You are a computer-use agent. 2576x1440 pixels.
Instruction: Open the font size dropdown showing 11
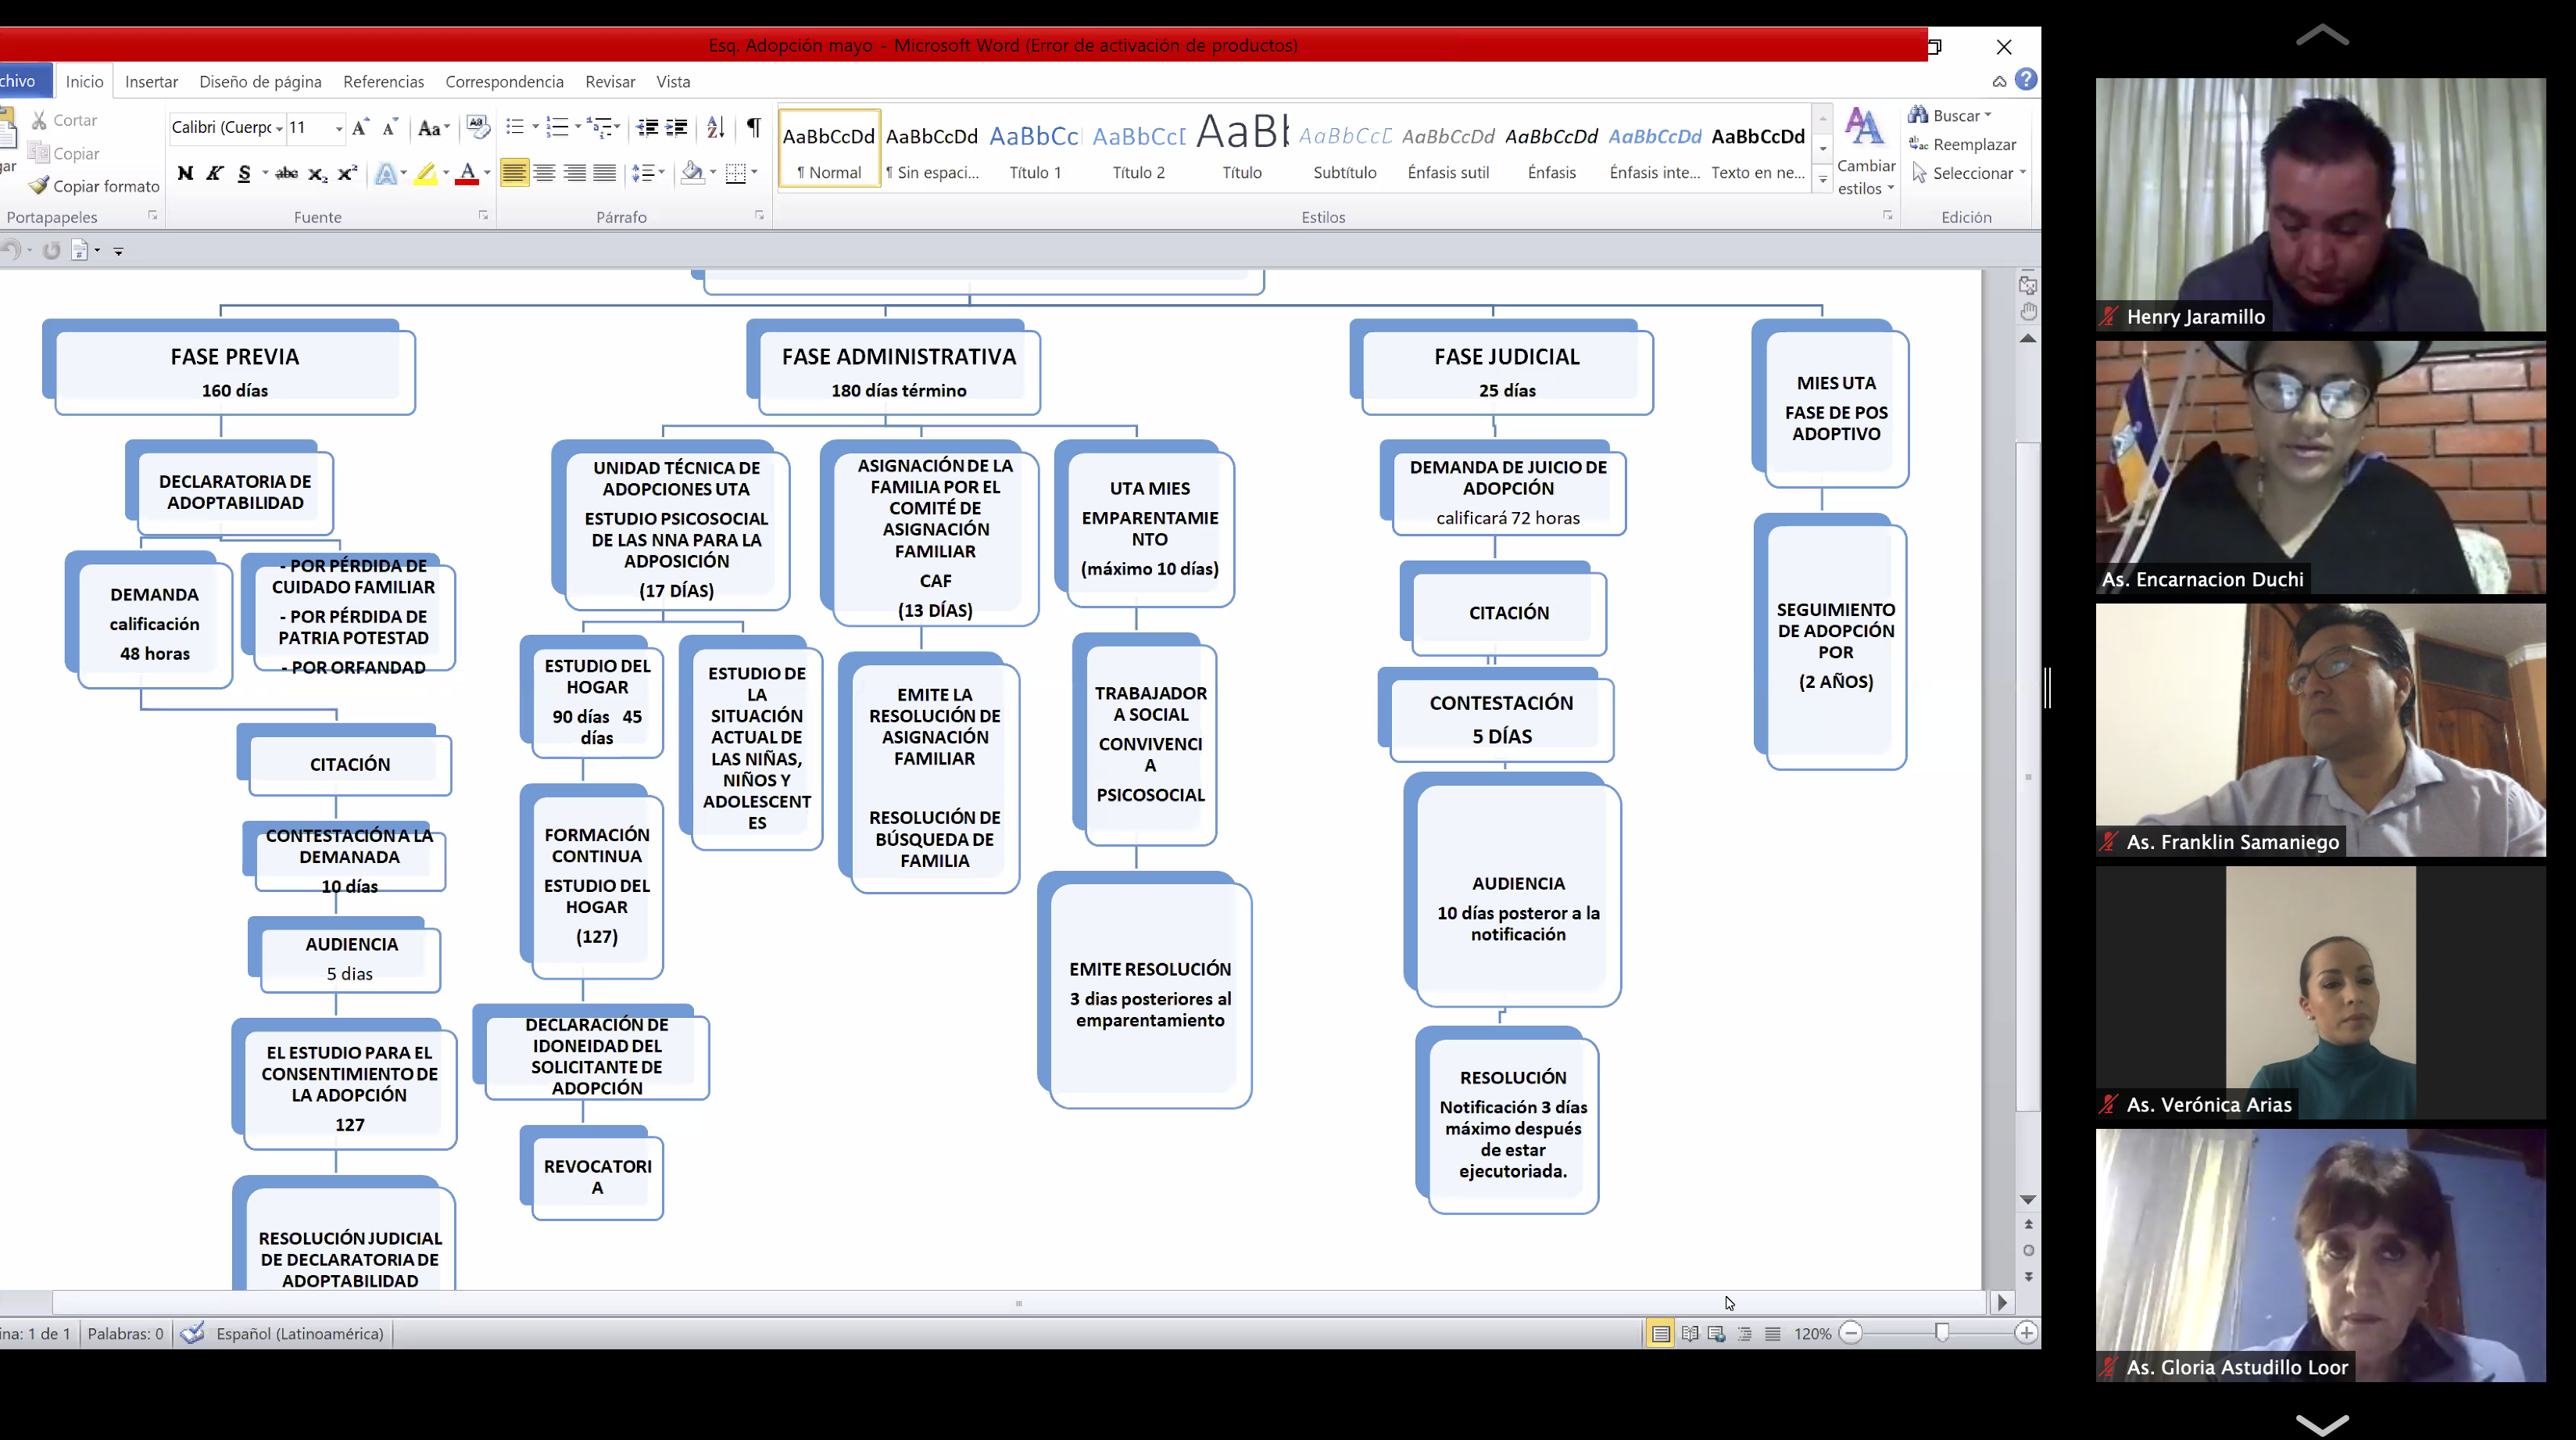click(339, 128)
